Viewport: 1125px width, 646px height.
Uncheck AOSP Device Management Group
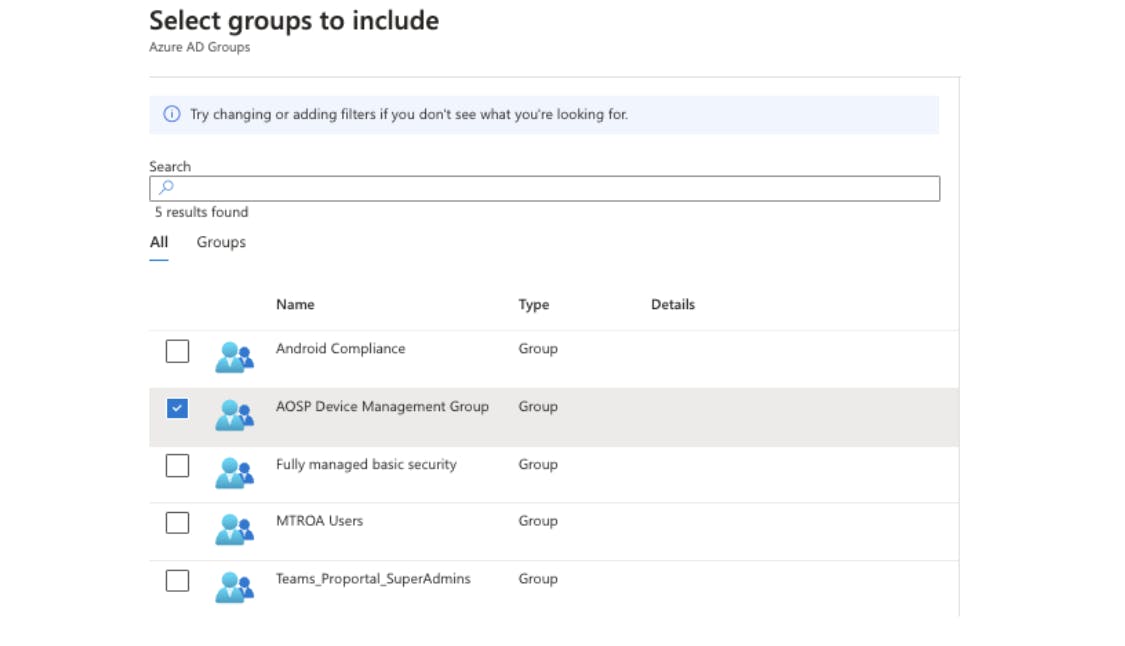pyautogui.click(x=177, y=408)
